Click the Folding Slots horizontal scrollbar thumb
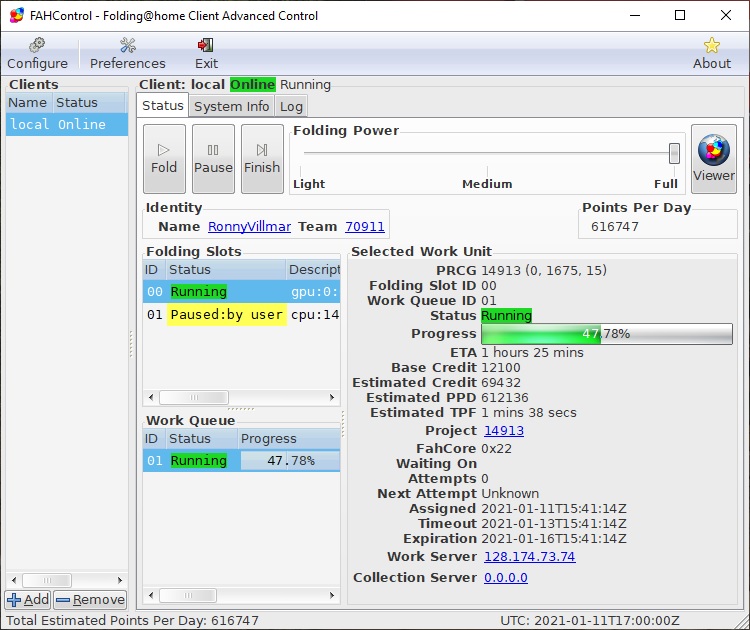This screenshot has width=750, height=630. tap(194, 397)
